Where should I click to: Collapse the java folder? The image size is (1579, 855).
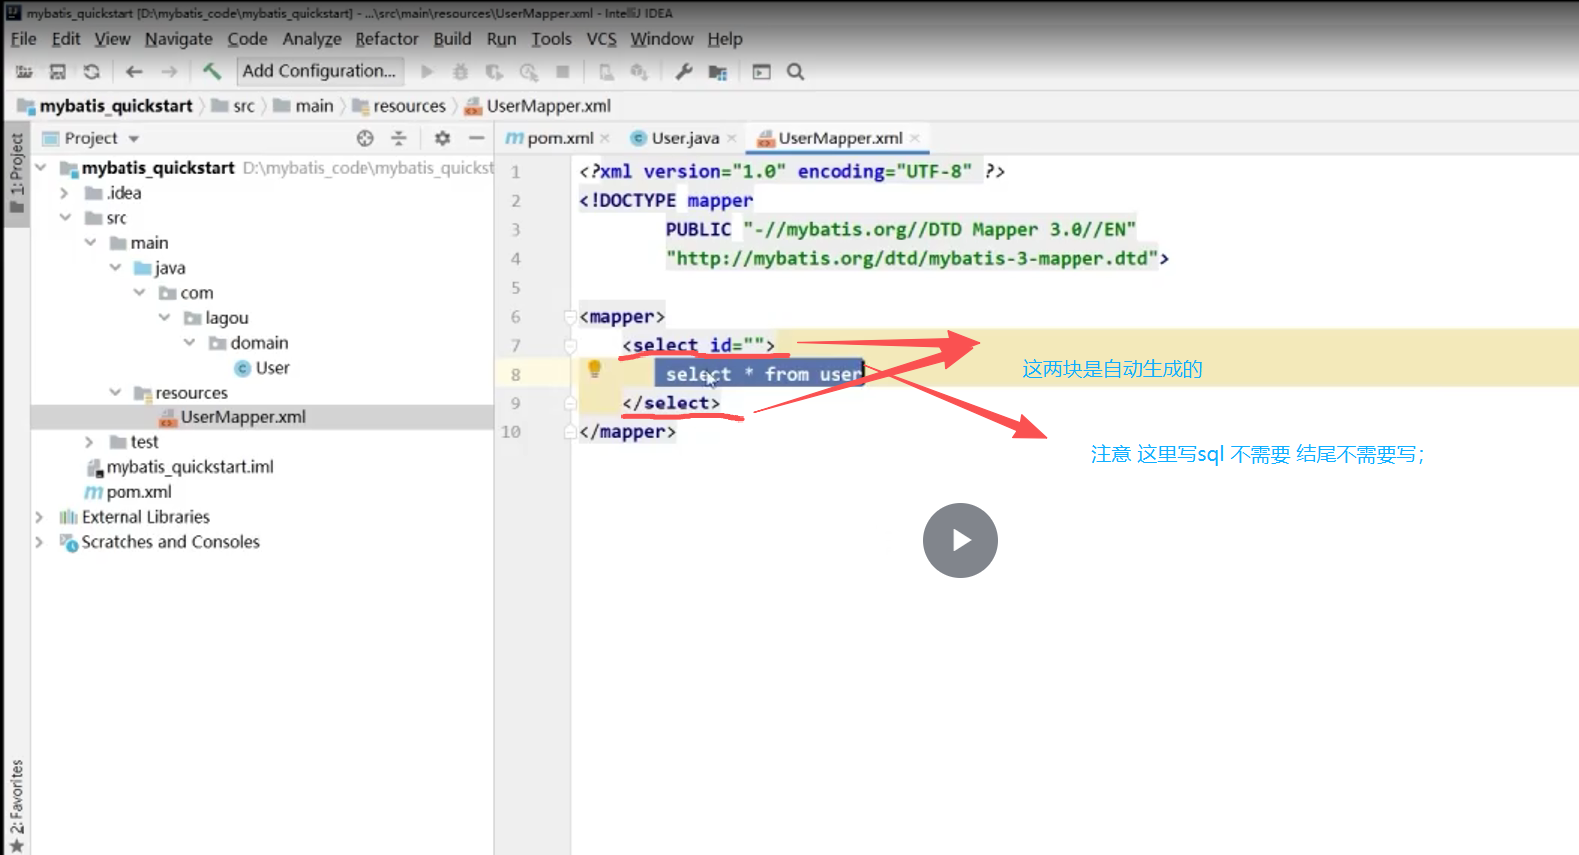pos(115,268)
